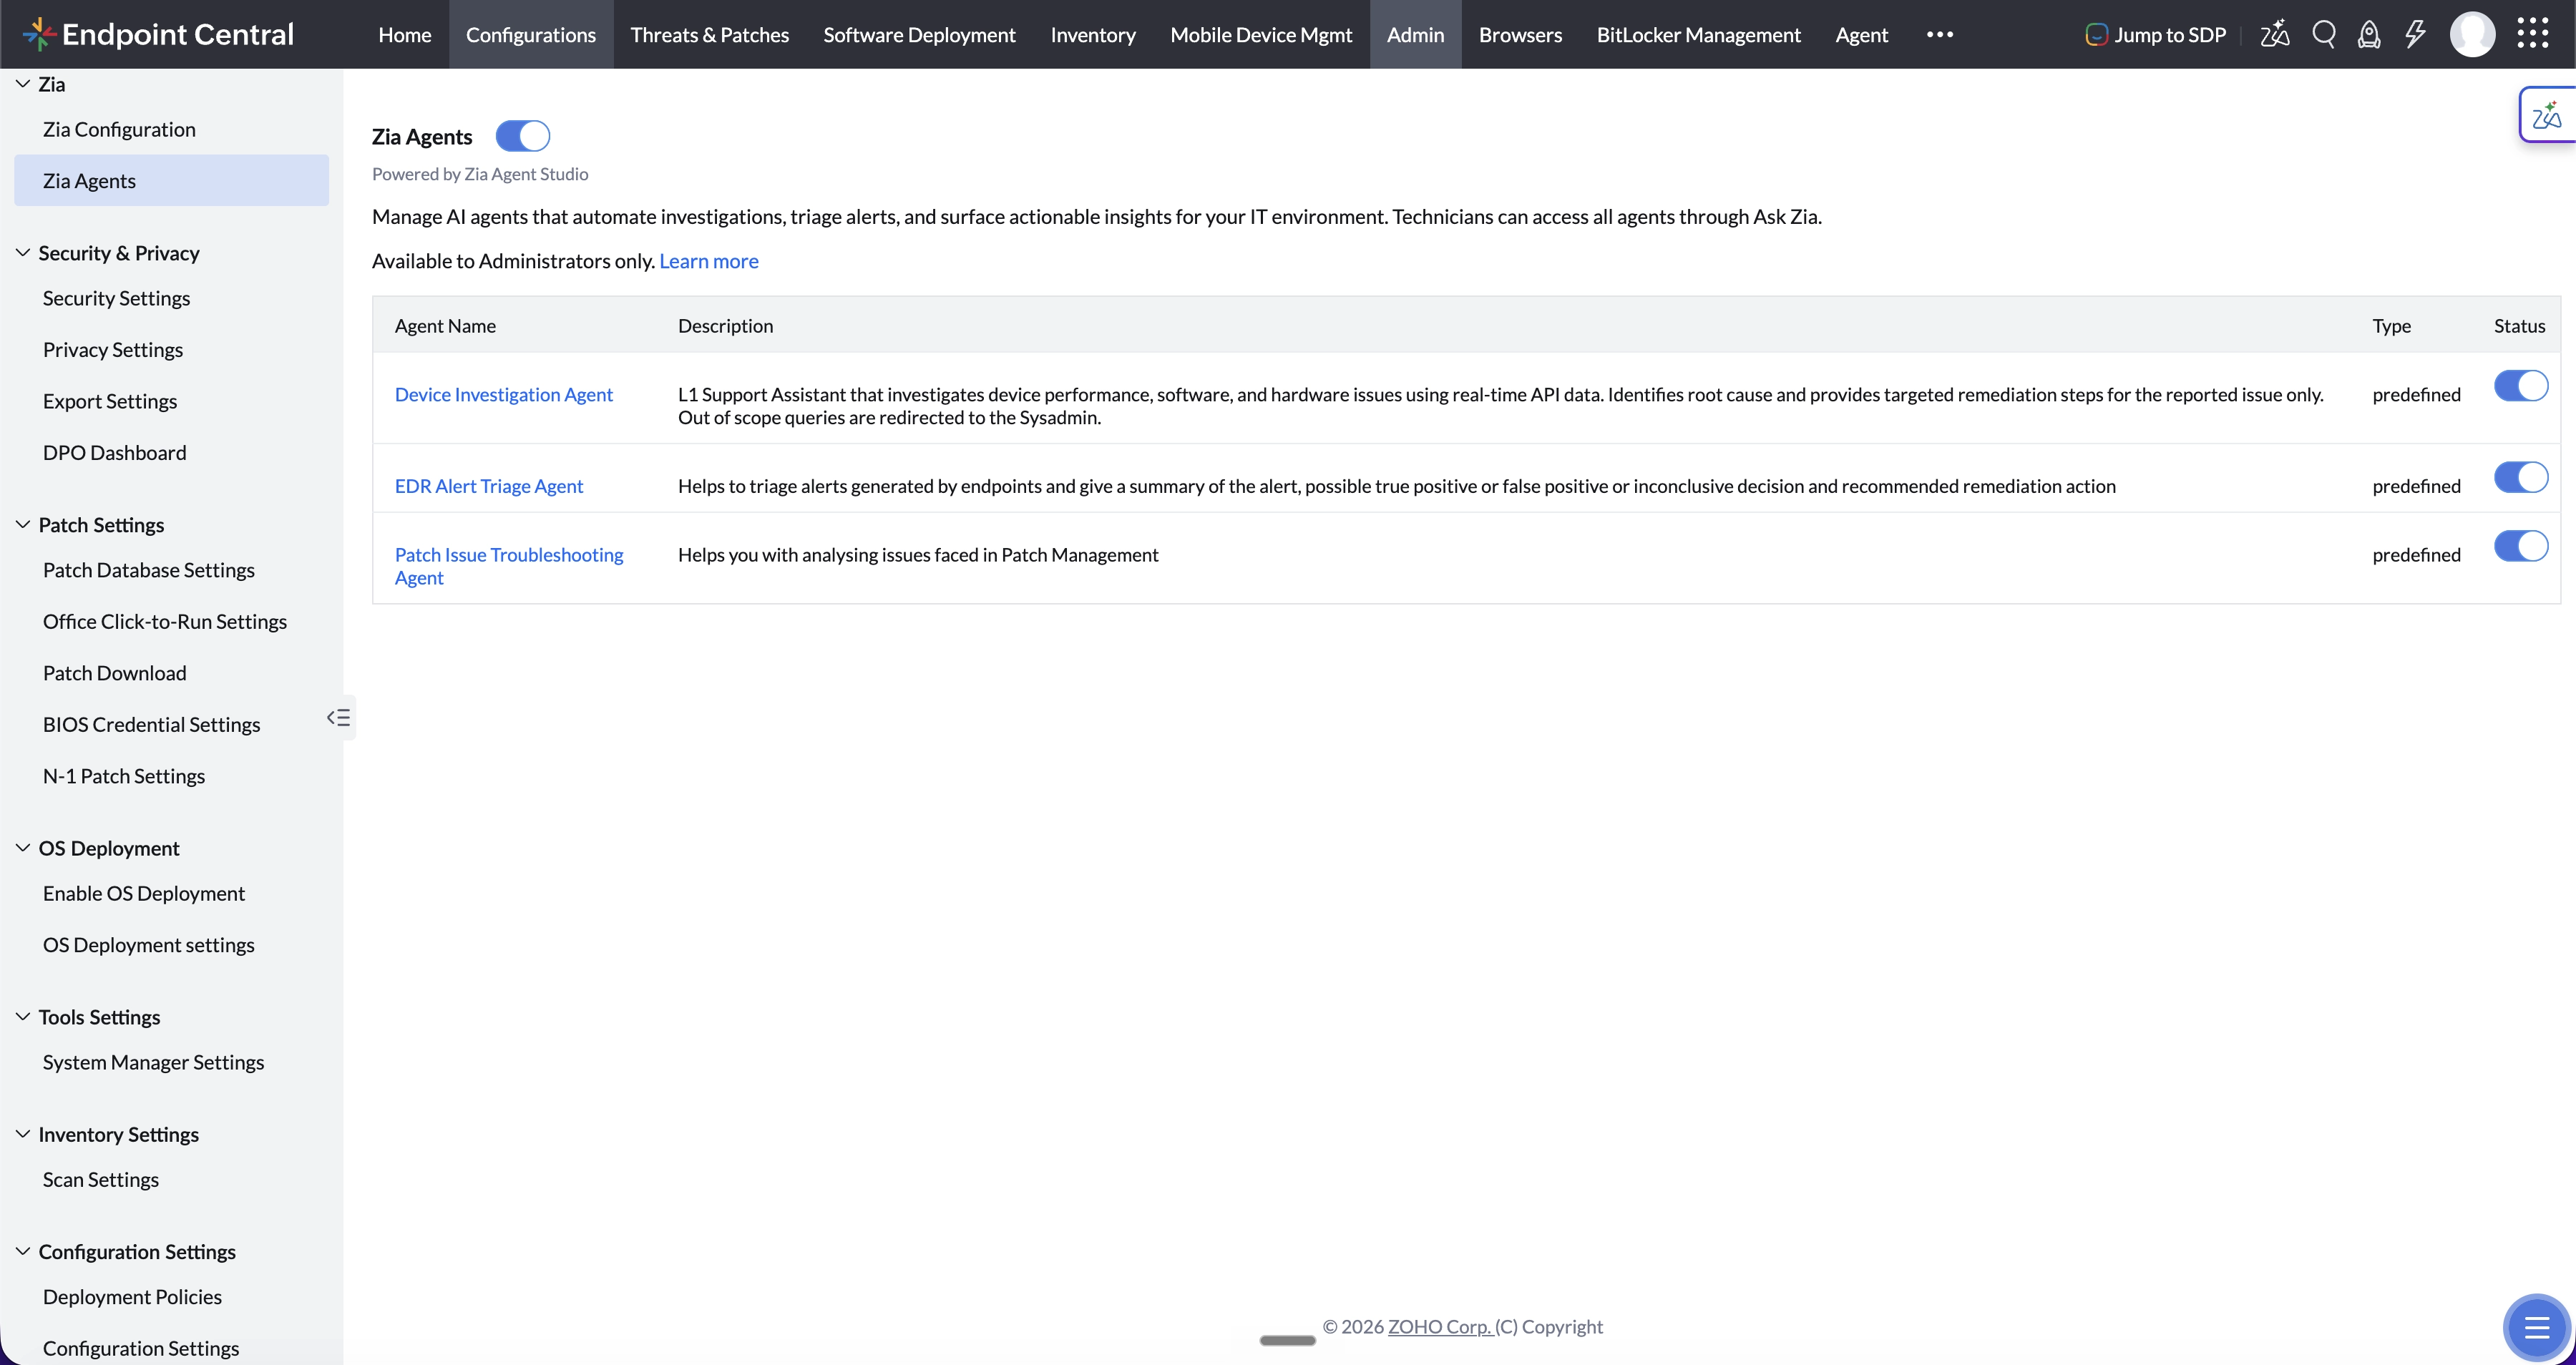Click the Agent Name column header
The image size is (2576, 1365).
[x=445, y=325]
